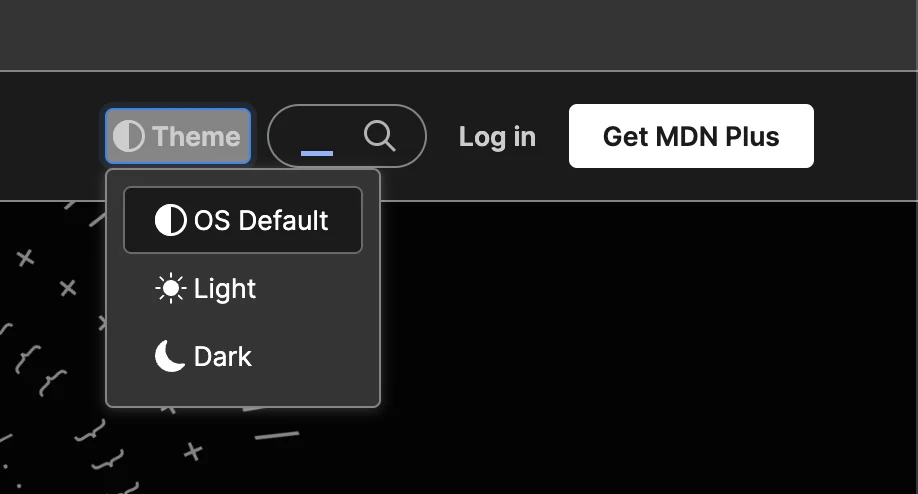Focus the rounded search input field
Viewport: 918px width, 494px height.
(x=347, y=136)
